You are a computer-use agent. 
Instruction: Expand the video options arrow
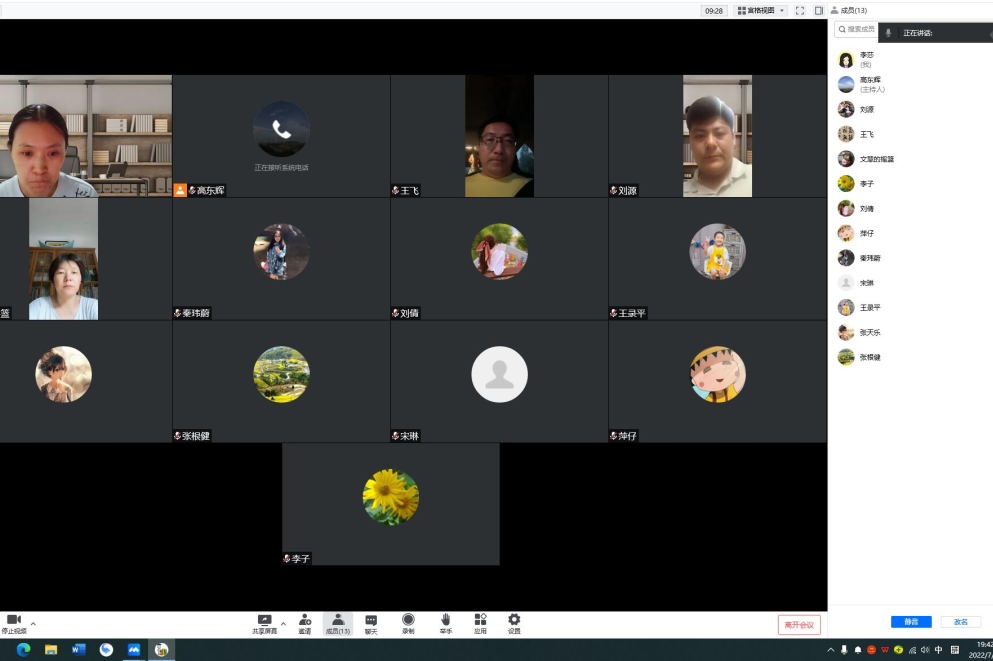(x=33, y=623)
